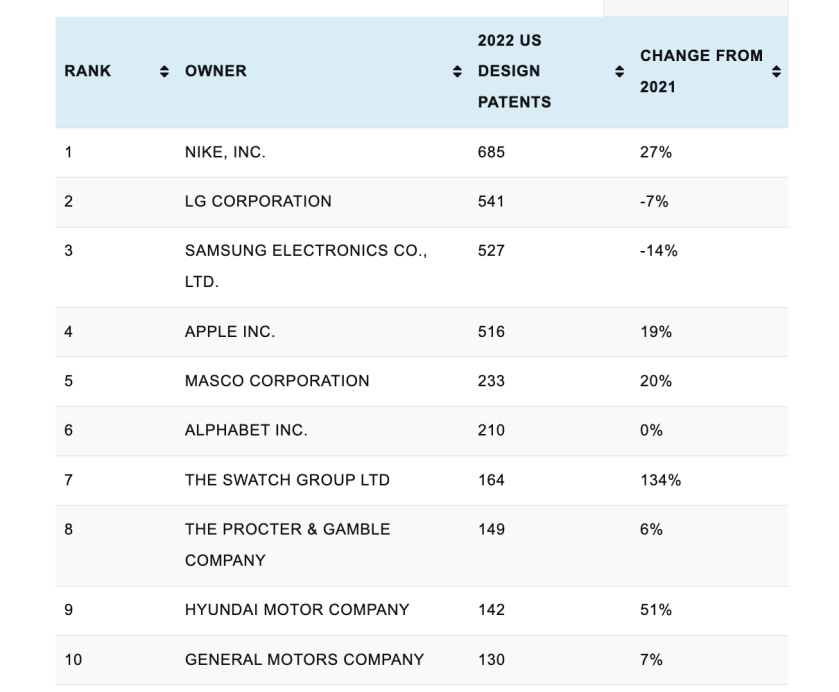The image size is (839, 692).
Task: Select THE SWATCH GROUP LTD row
Action: (287, 480)
